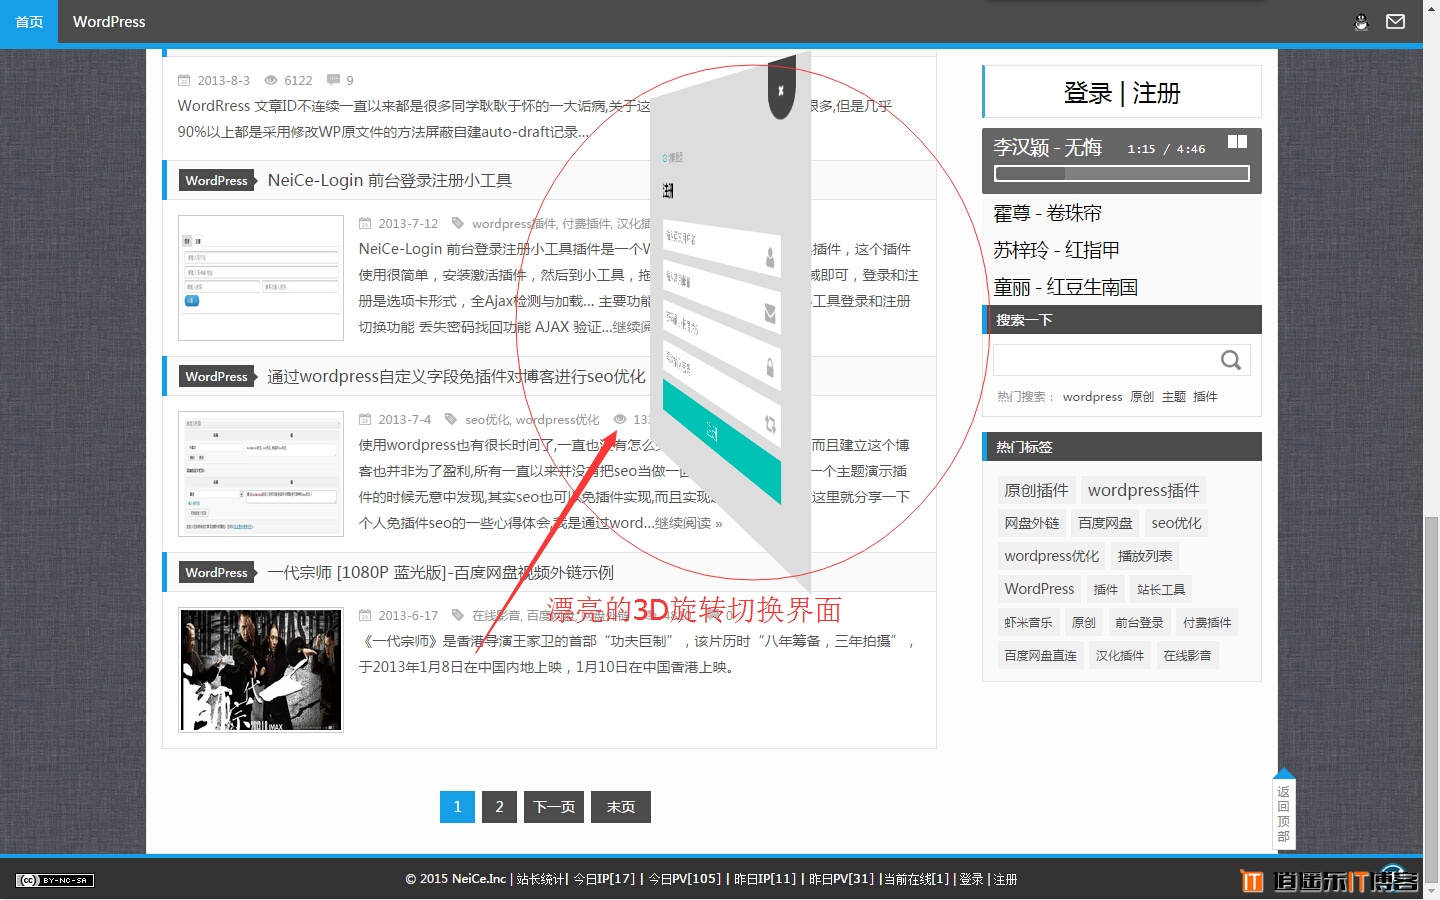Close the rotating login panel with X
Image resolution: width=1440 pixels, height=900 pixels.
point(781,90)
